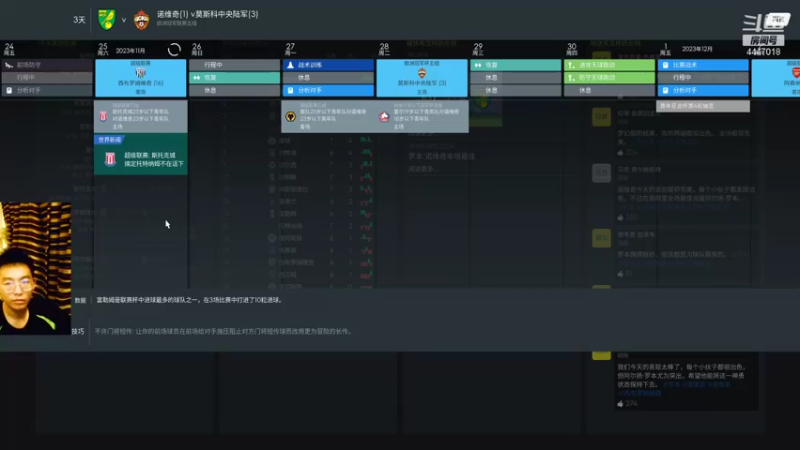Click the 防守无球跑动 icon on day 30
Viewport: 800px width, 450px height.
(x=571, y=78)
